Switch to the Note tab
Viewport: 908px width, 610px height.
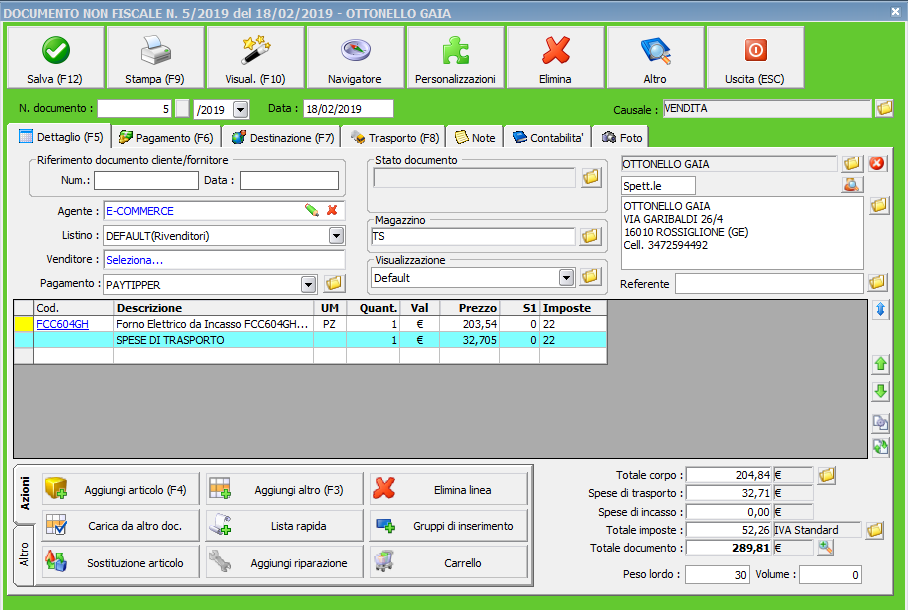click(475, 138)
